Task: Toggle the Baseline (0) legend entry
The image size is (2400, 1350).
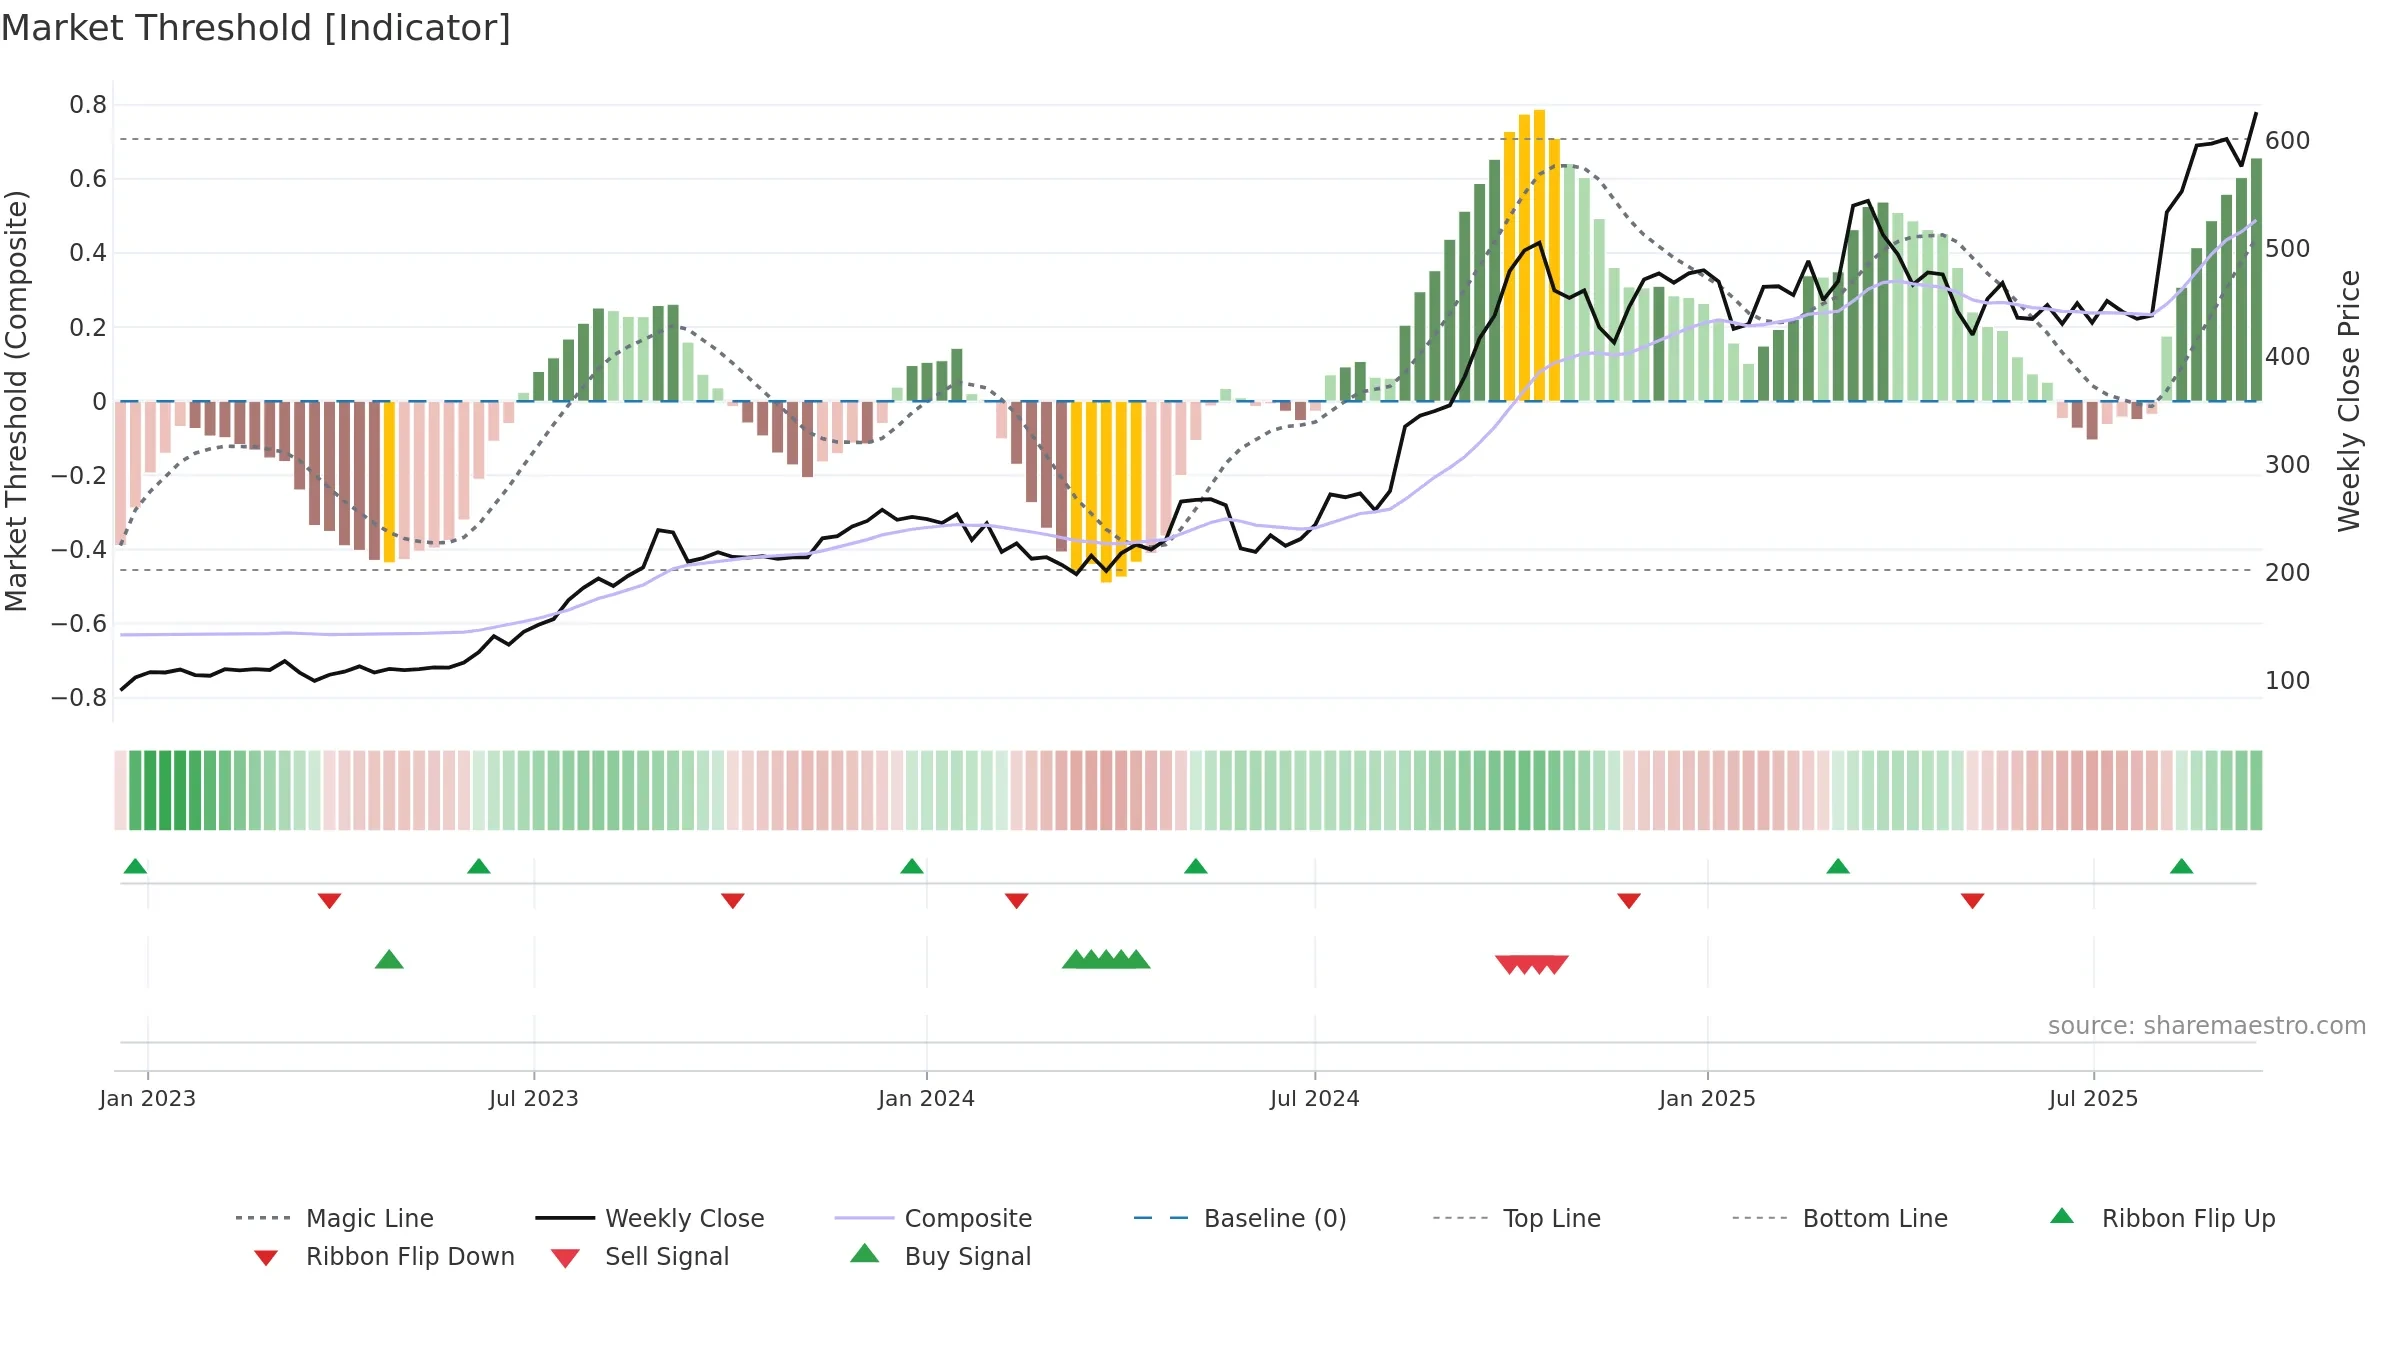Action: point(1240,1218)
